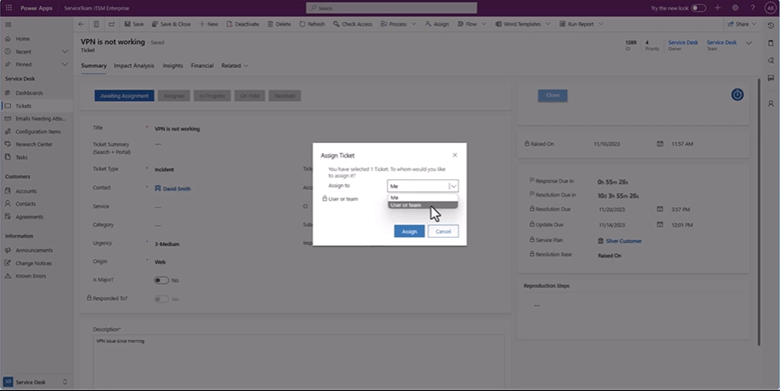Click the Assign button in dialog

[409, 231]
